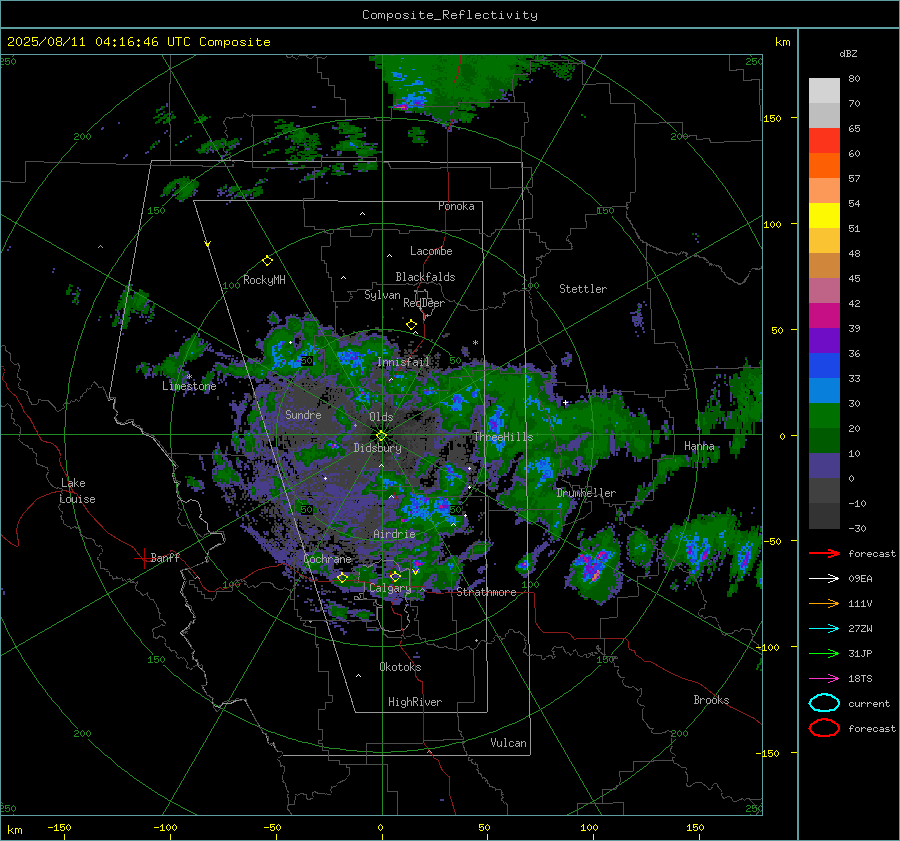Select the 36 dBZ purple color swatch
This screenshot has width=900, height=841.
tap(824, 340)
